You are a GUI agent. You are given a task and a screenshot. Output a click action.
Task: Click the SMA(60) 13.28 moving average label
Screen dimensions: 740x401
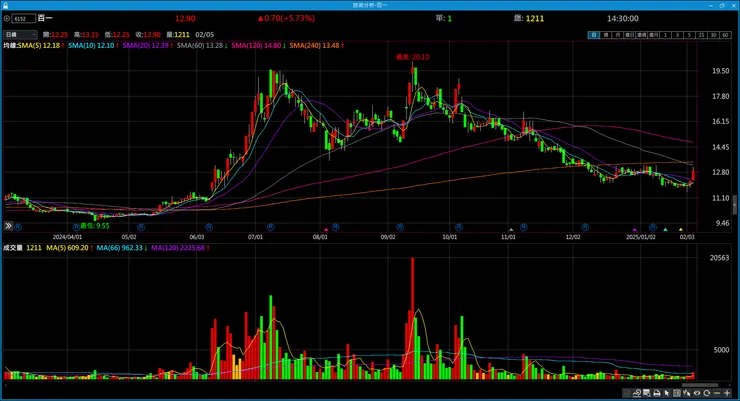pos(202,45)
